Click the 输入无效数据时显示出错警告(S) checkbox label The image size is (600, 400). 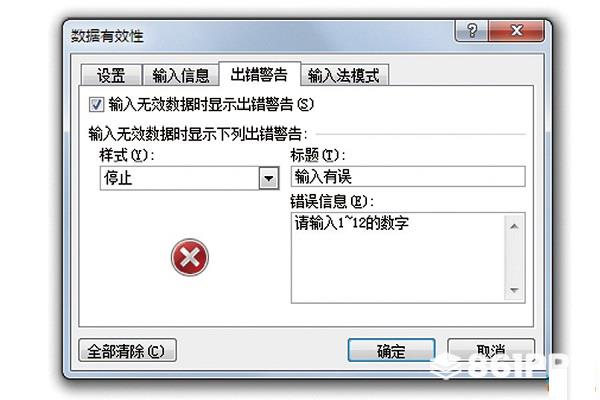pyautogui.click(x=211, y=104)
